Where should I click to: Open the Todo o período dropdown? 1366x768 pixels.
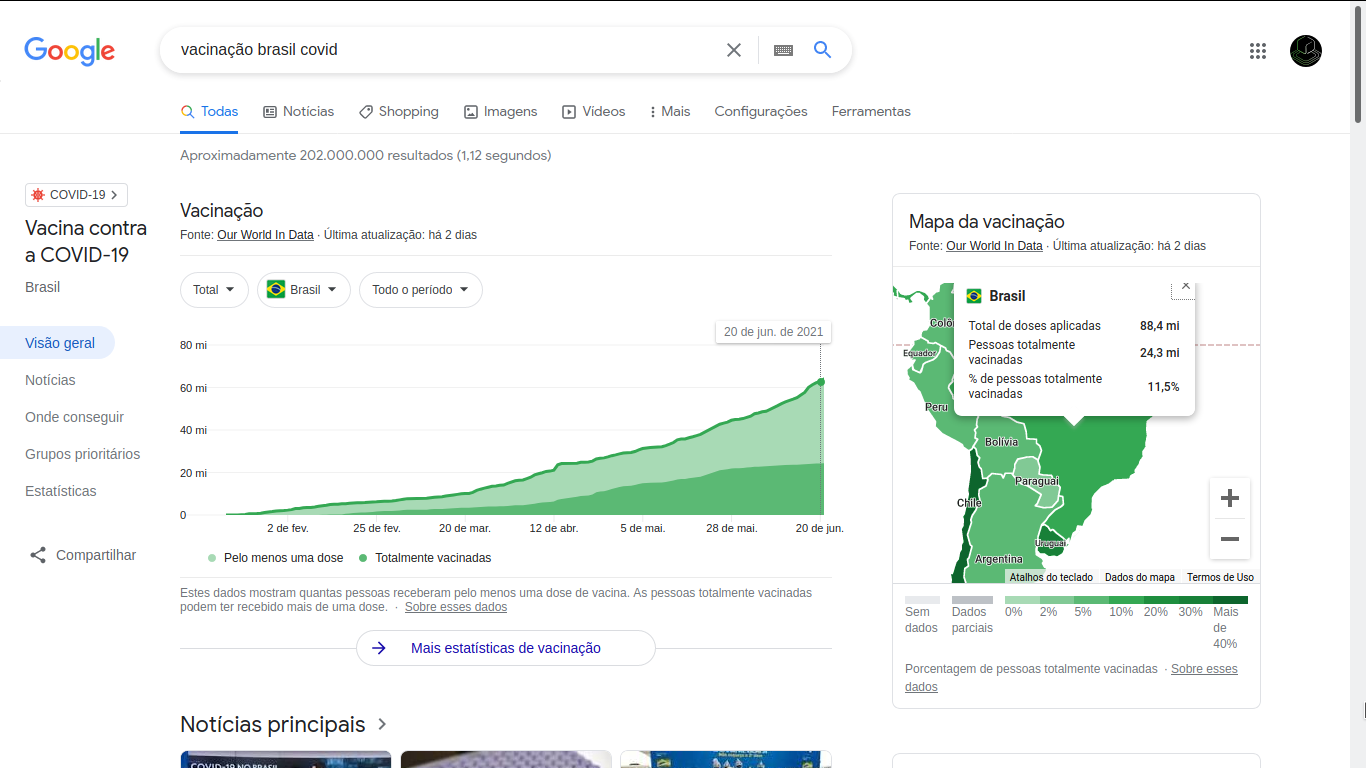pyautogui.click(x=421, y=290)
